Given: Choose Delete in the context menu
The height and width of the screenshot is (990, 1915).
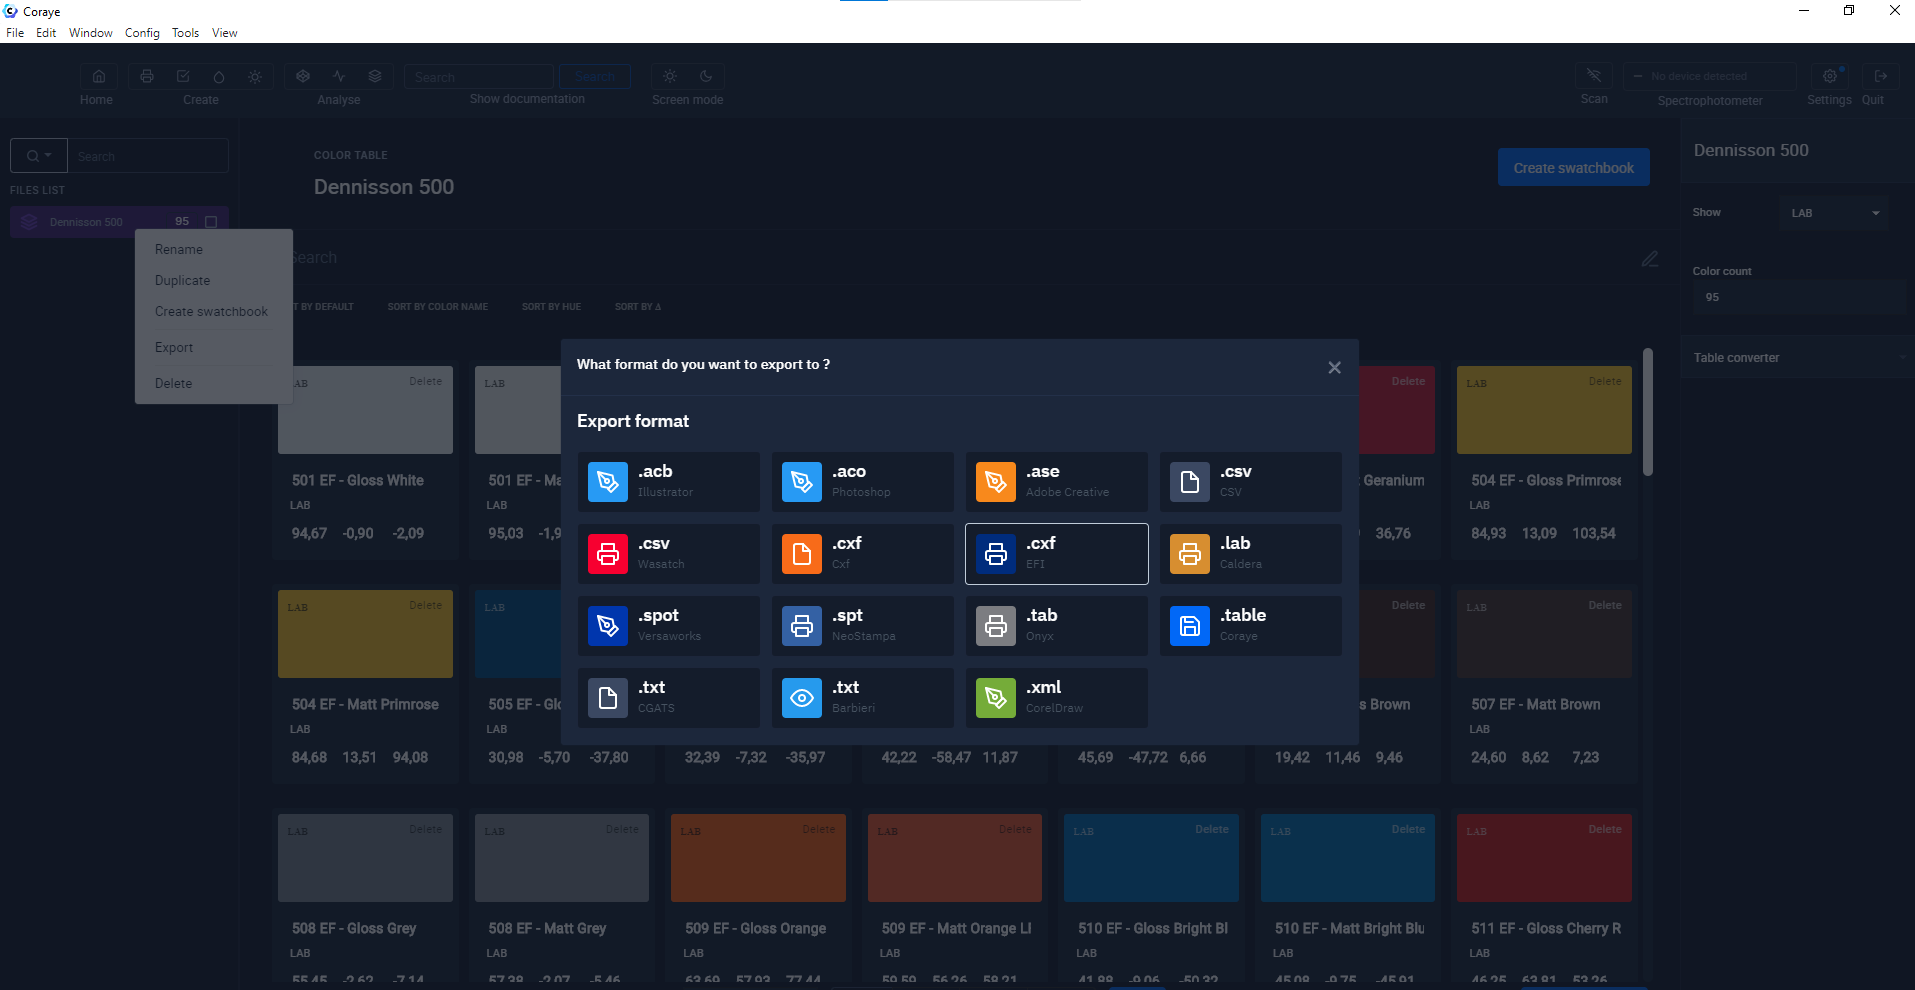Looking at the screenshot, I should (214, 384).
